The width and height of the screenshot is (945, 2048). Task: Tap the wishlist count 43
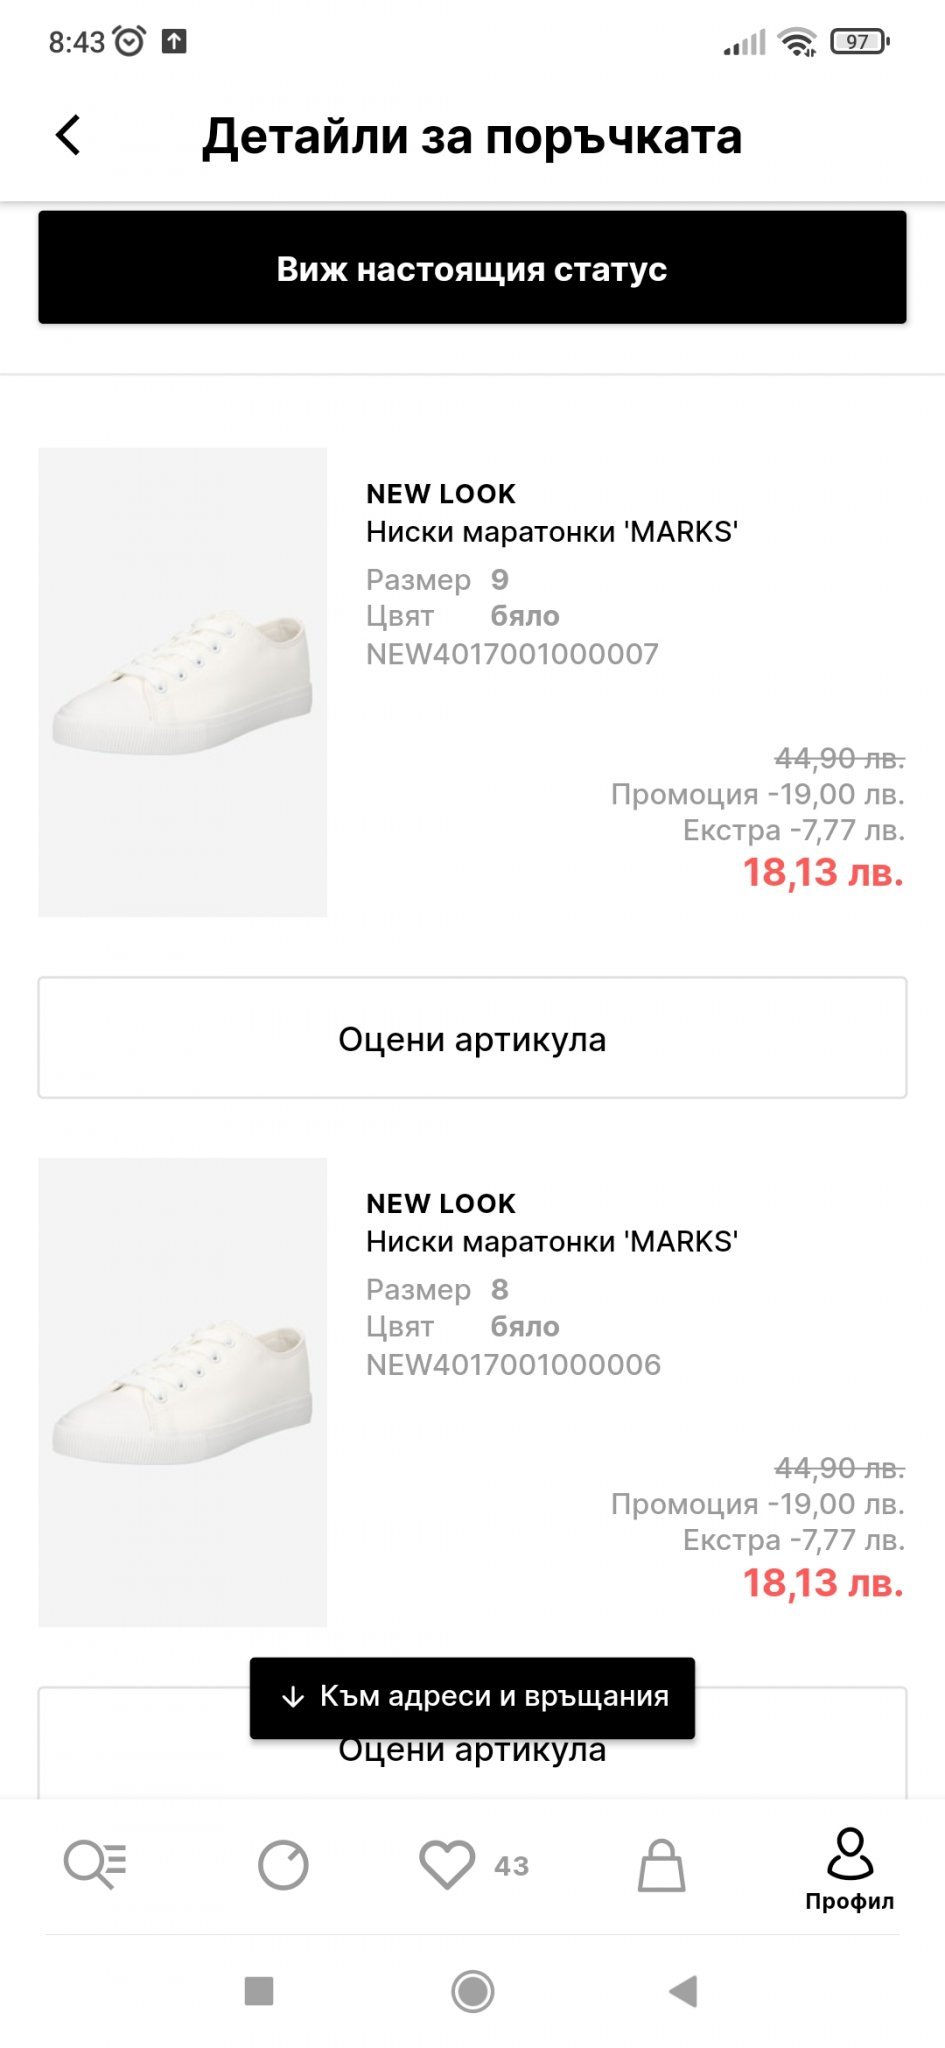[x=511, y=1866]
